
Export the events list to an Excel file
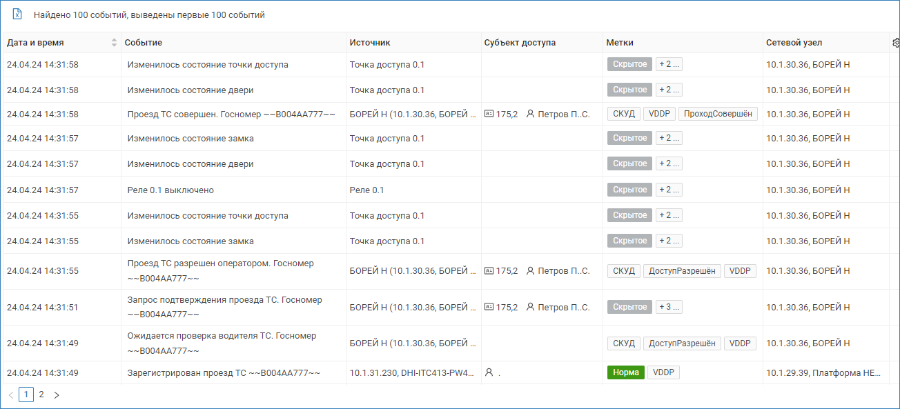click(x=18, y=14)
